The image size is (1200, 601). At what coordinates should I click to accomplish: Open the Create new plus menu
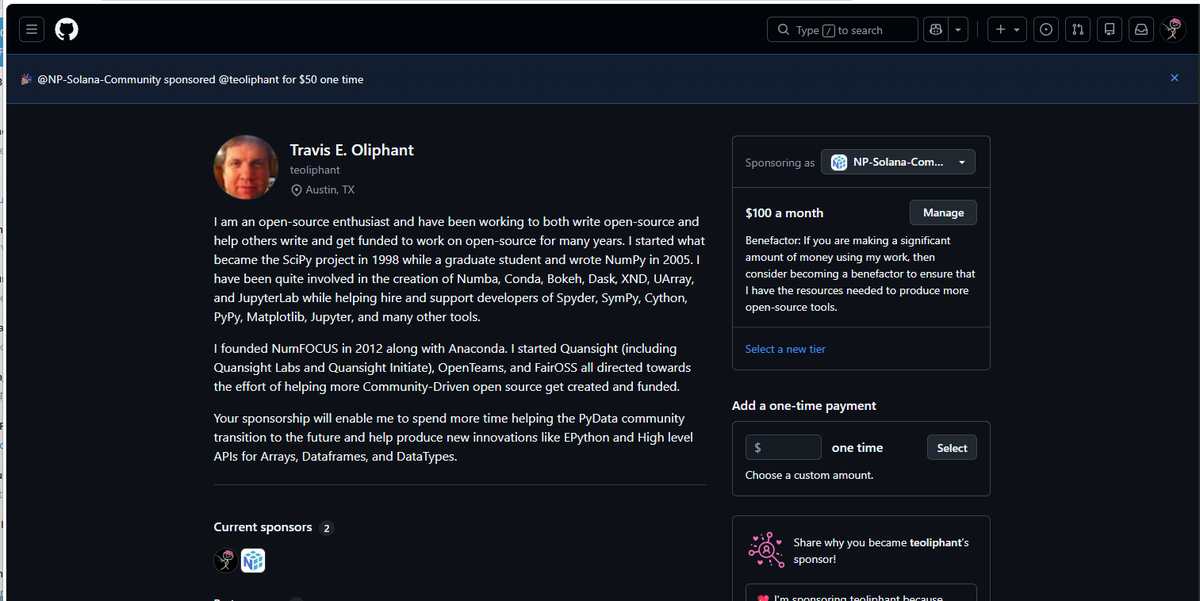(x=1007, y=30)
